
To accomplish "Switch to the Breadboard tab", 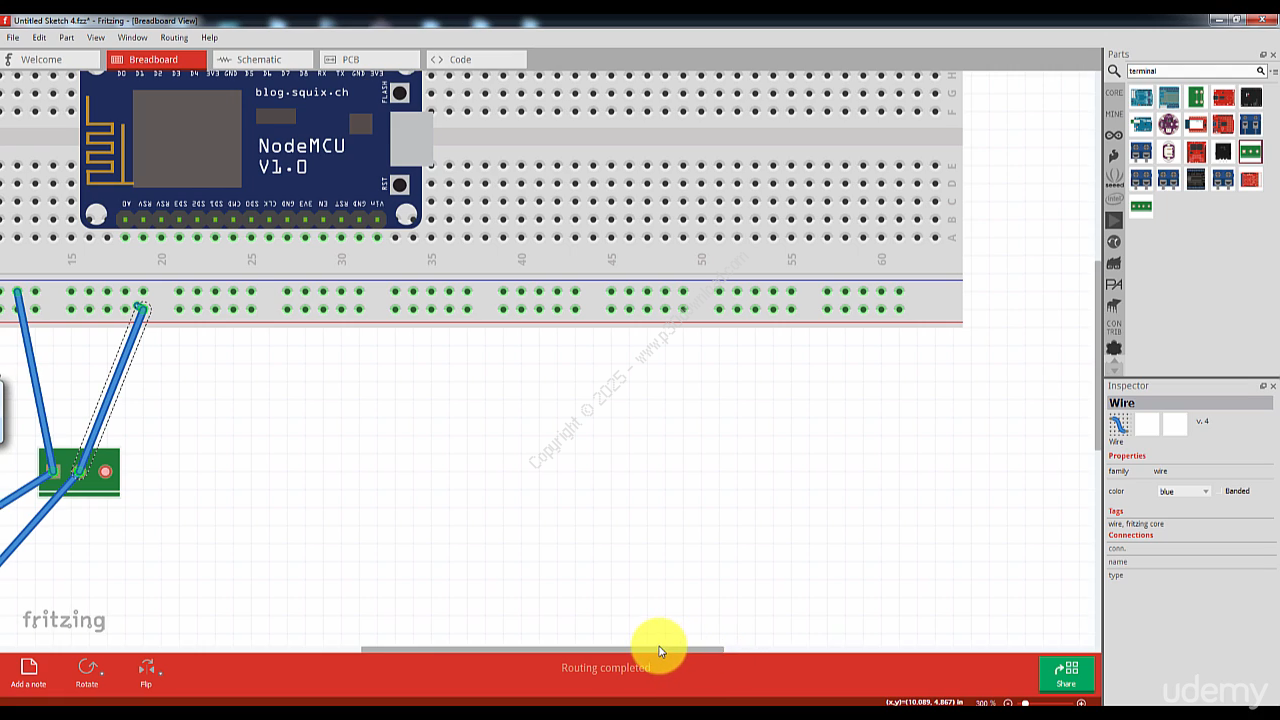I will [156, 59].
